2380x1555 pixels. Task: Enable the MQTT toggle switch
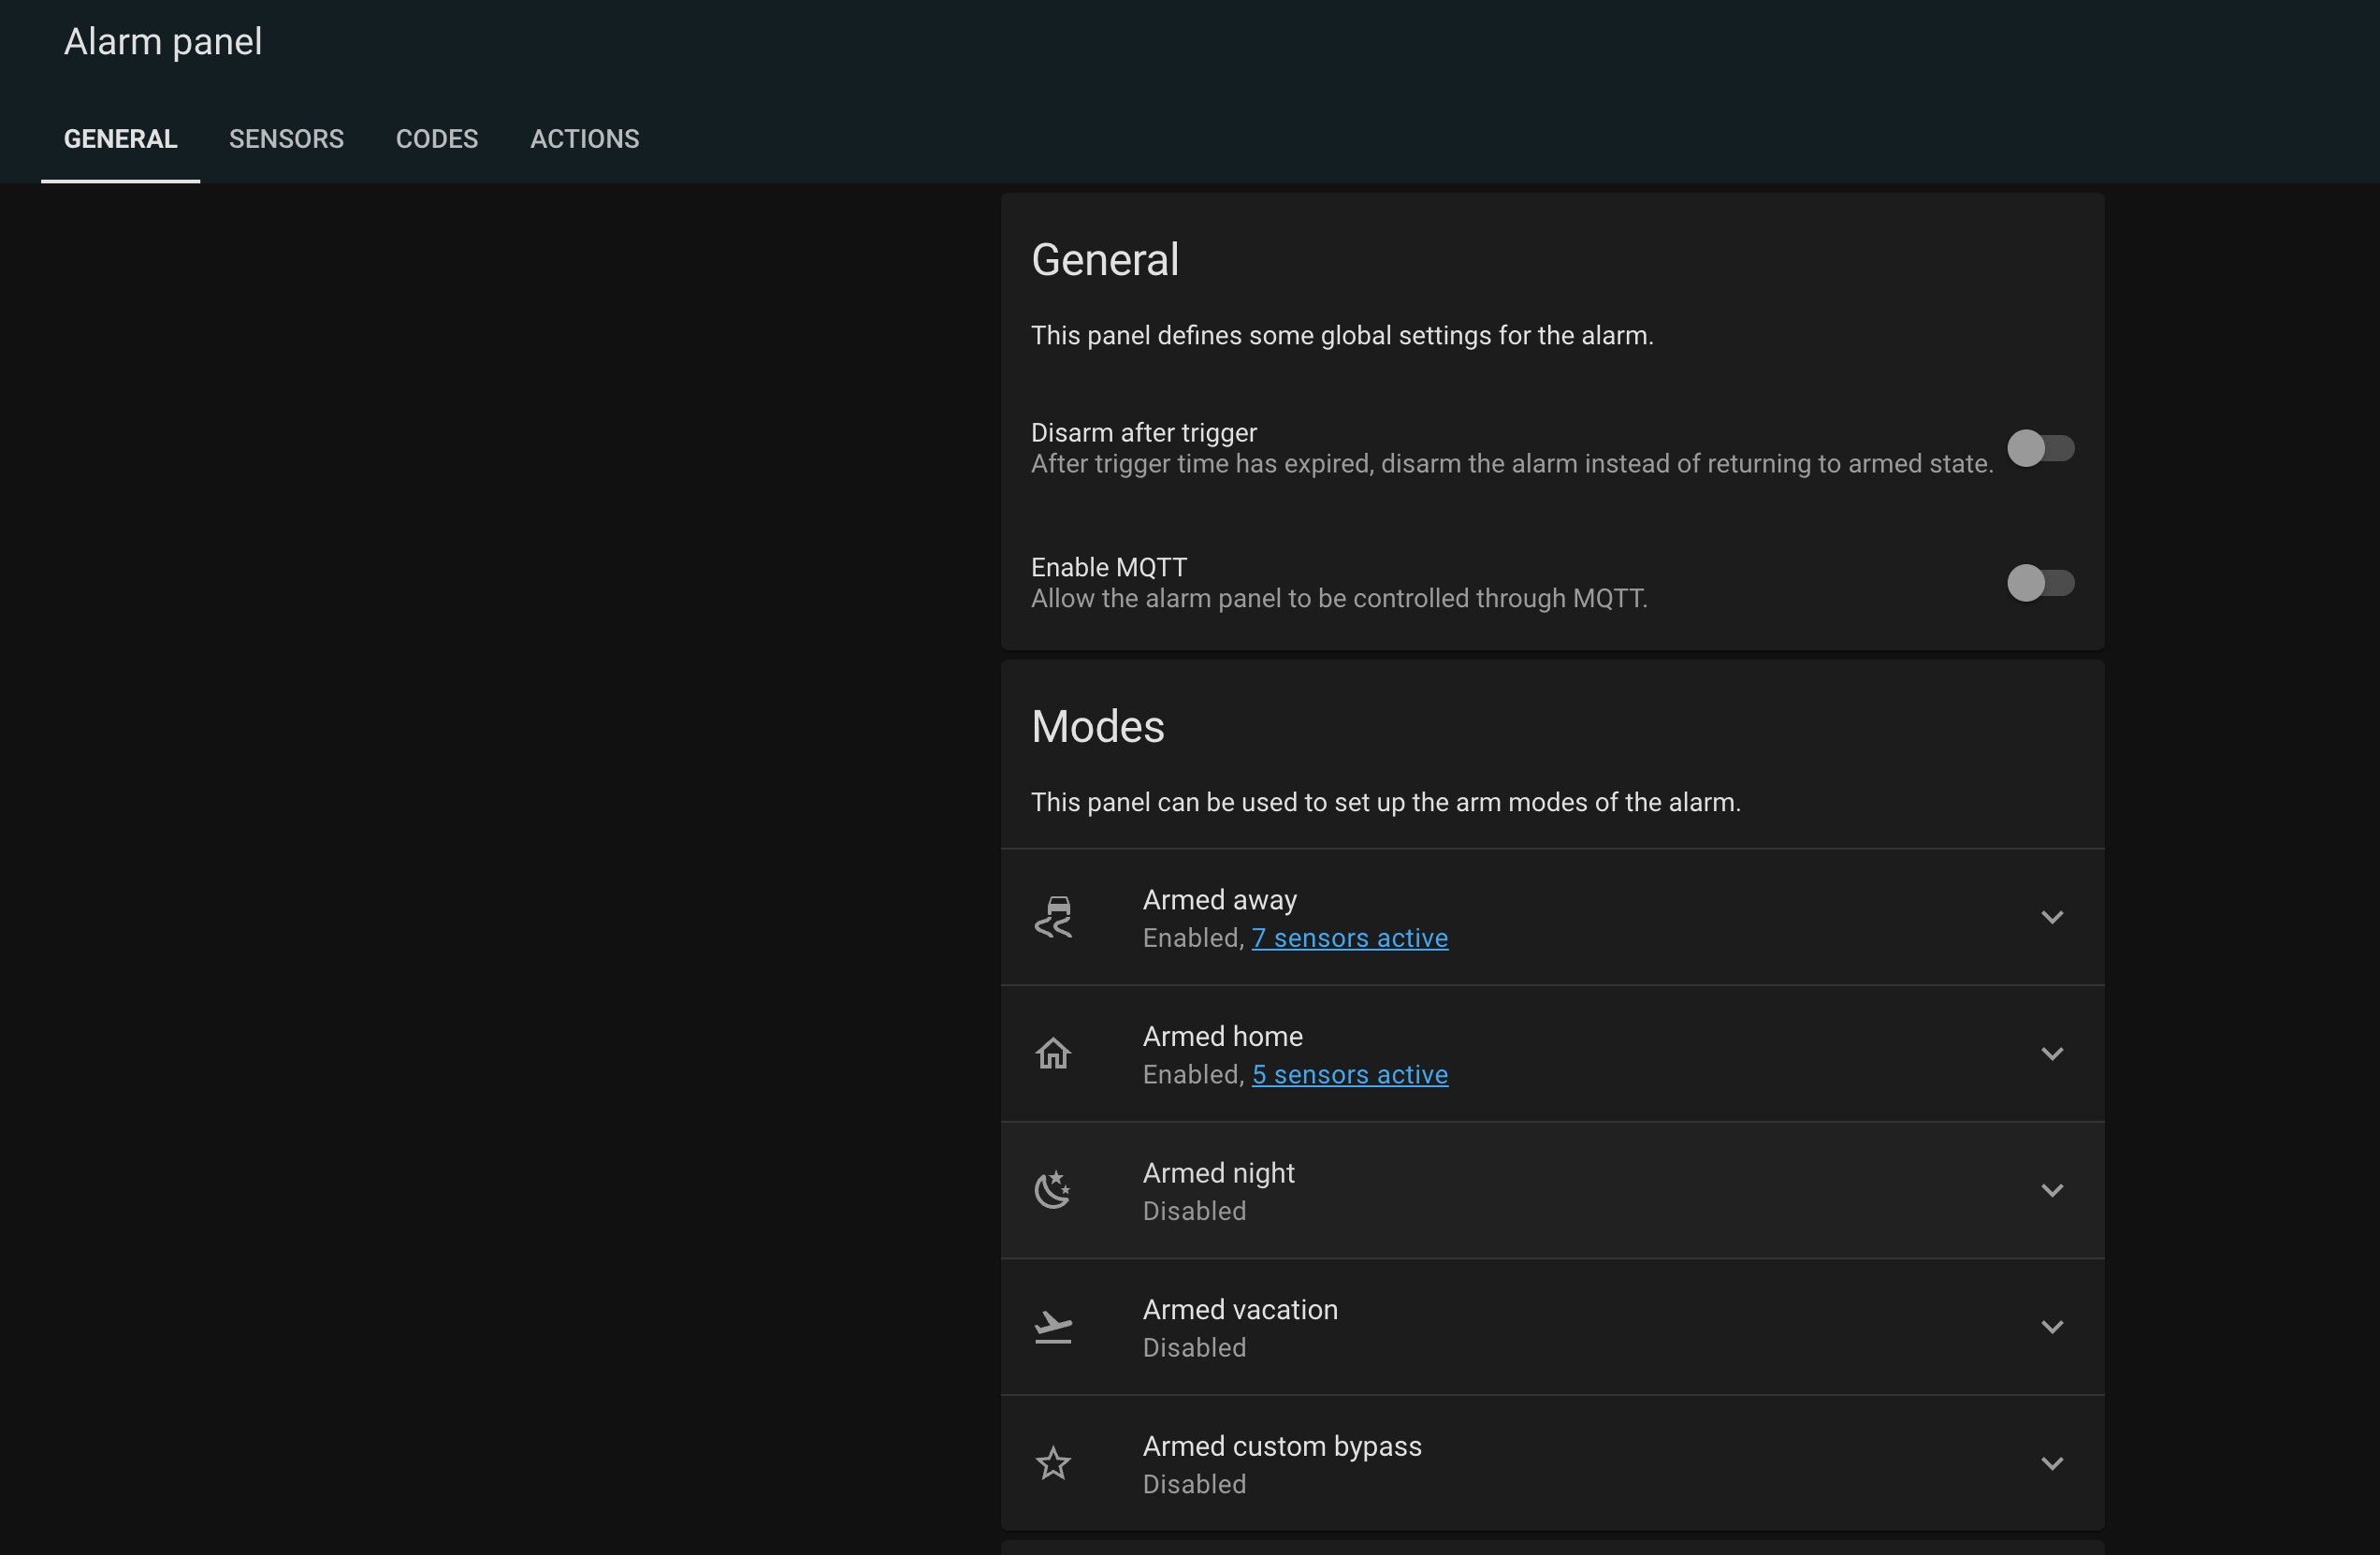pyautogui.click(x=2040, y=583)
